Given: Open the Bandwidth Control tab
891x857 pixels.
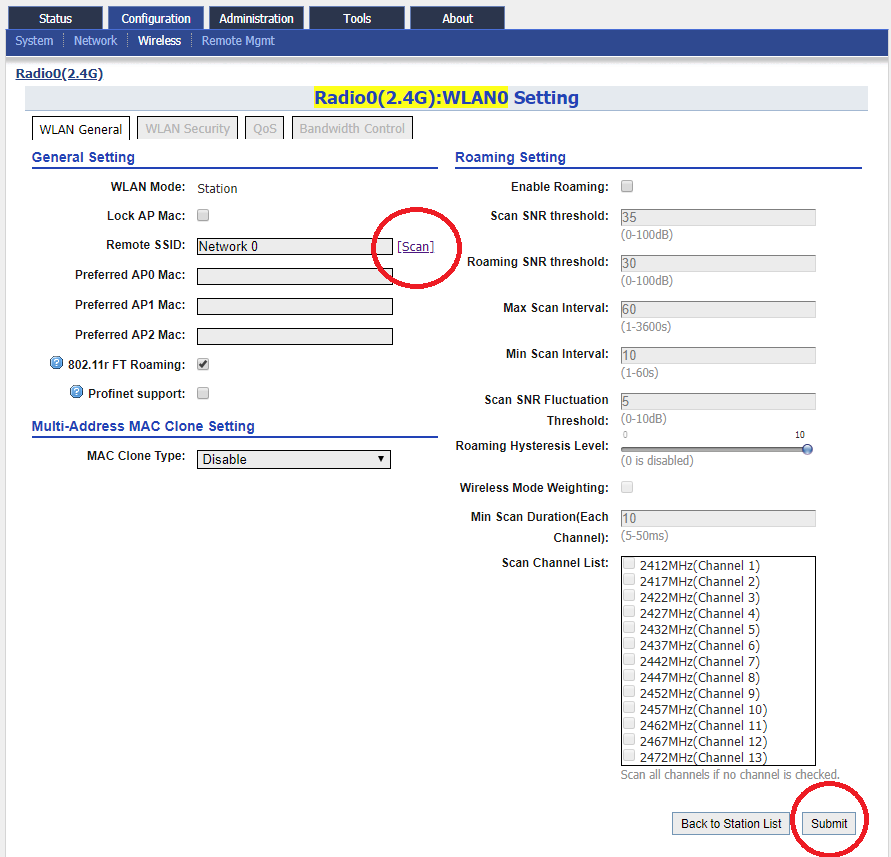Looking at the screenshot, I should click(x=352, y=128).
